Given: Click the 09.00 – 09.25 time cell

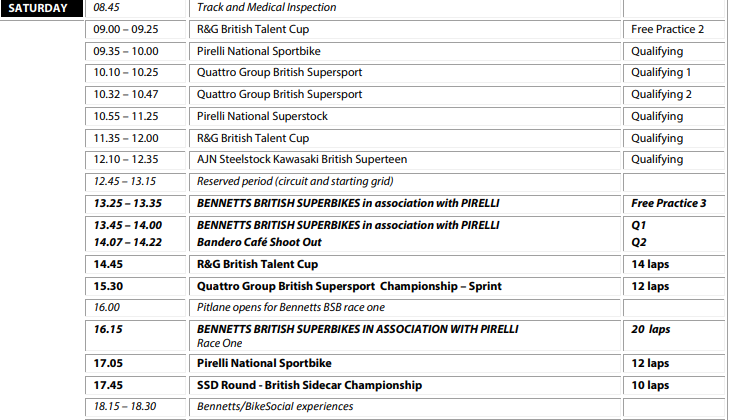Looking at the screenshot, I should [x=135, y=29].
